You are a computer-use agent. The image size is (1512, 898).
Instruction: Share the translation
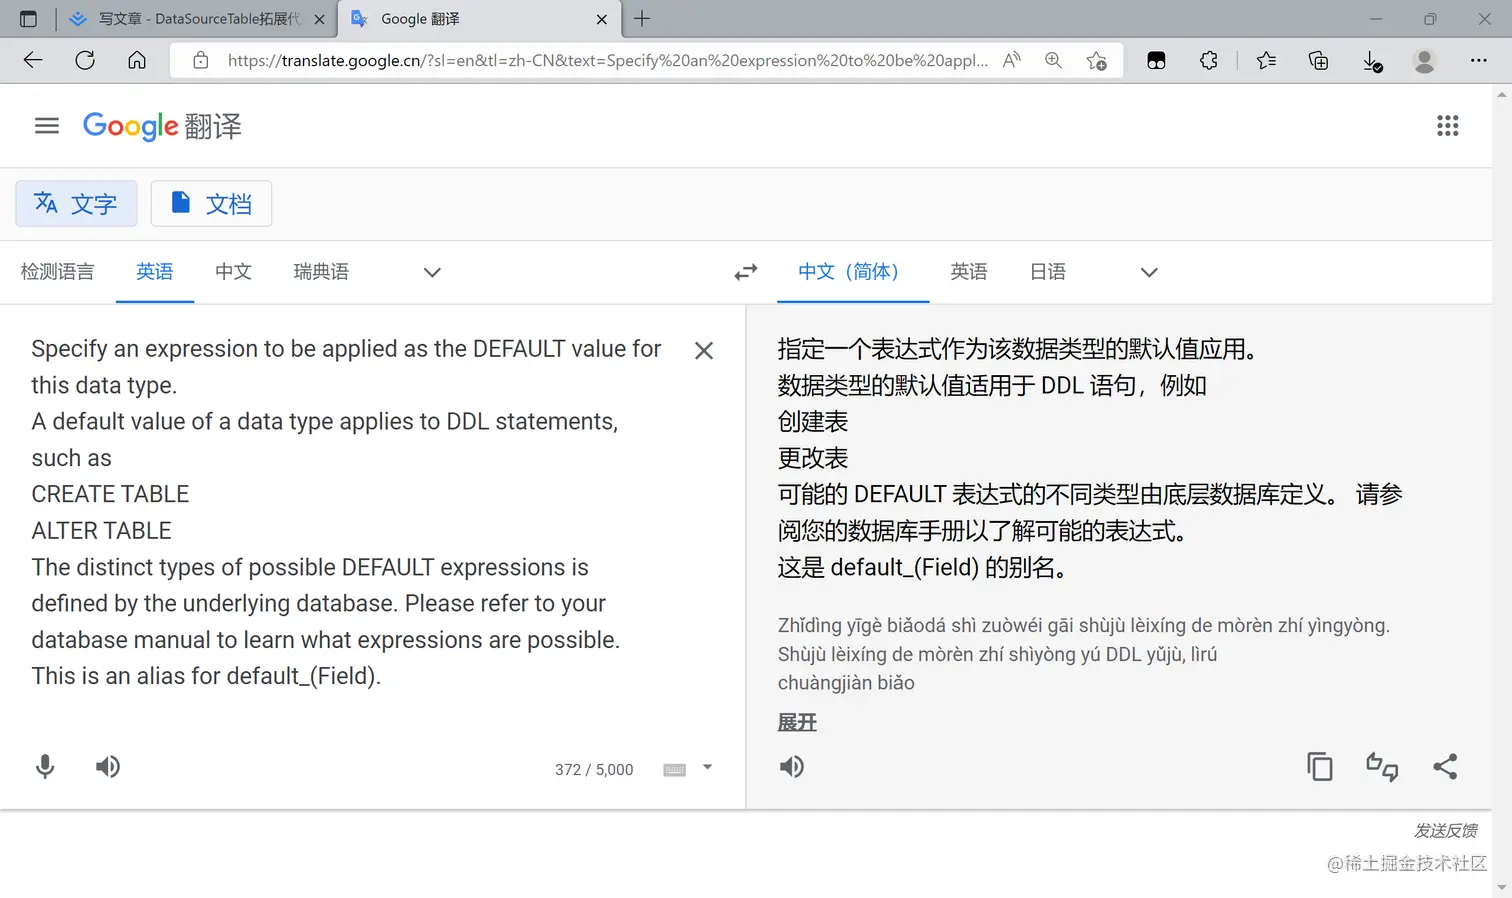[x=1445, y=767]
